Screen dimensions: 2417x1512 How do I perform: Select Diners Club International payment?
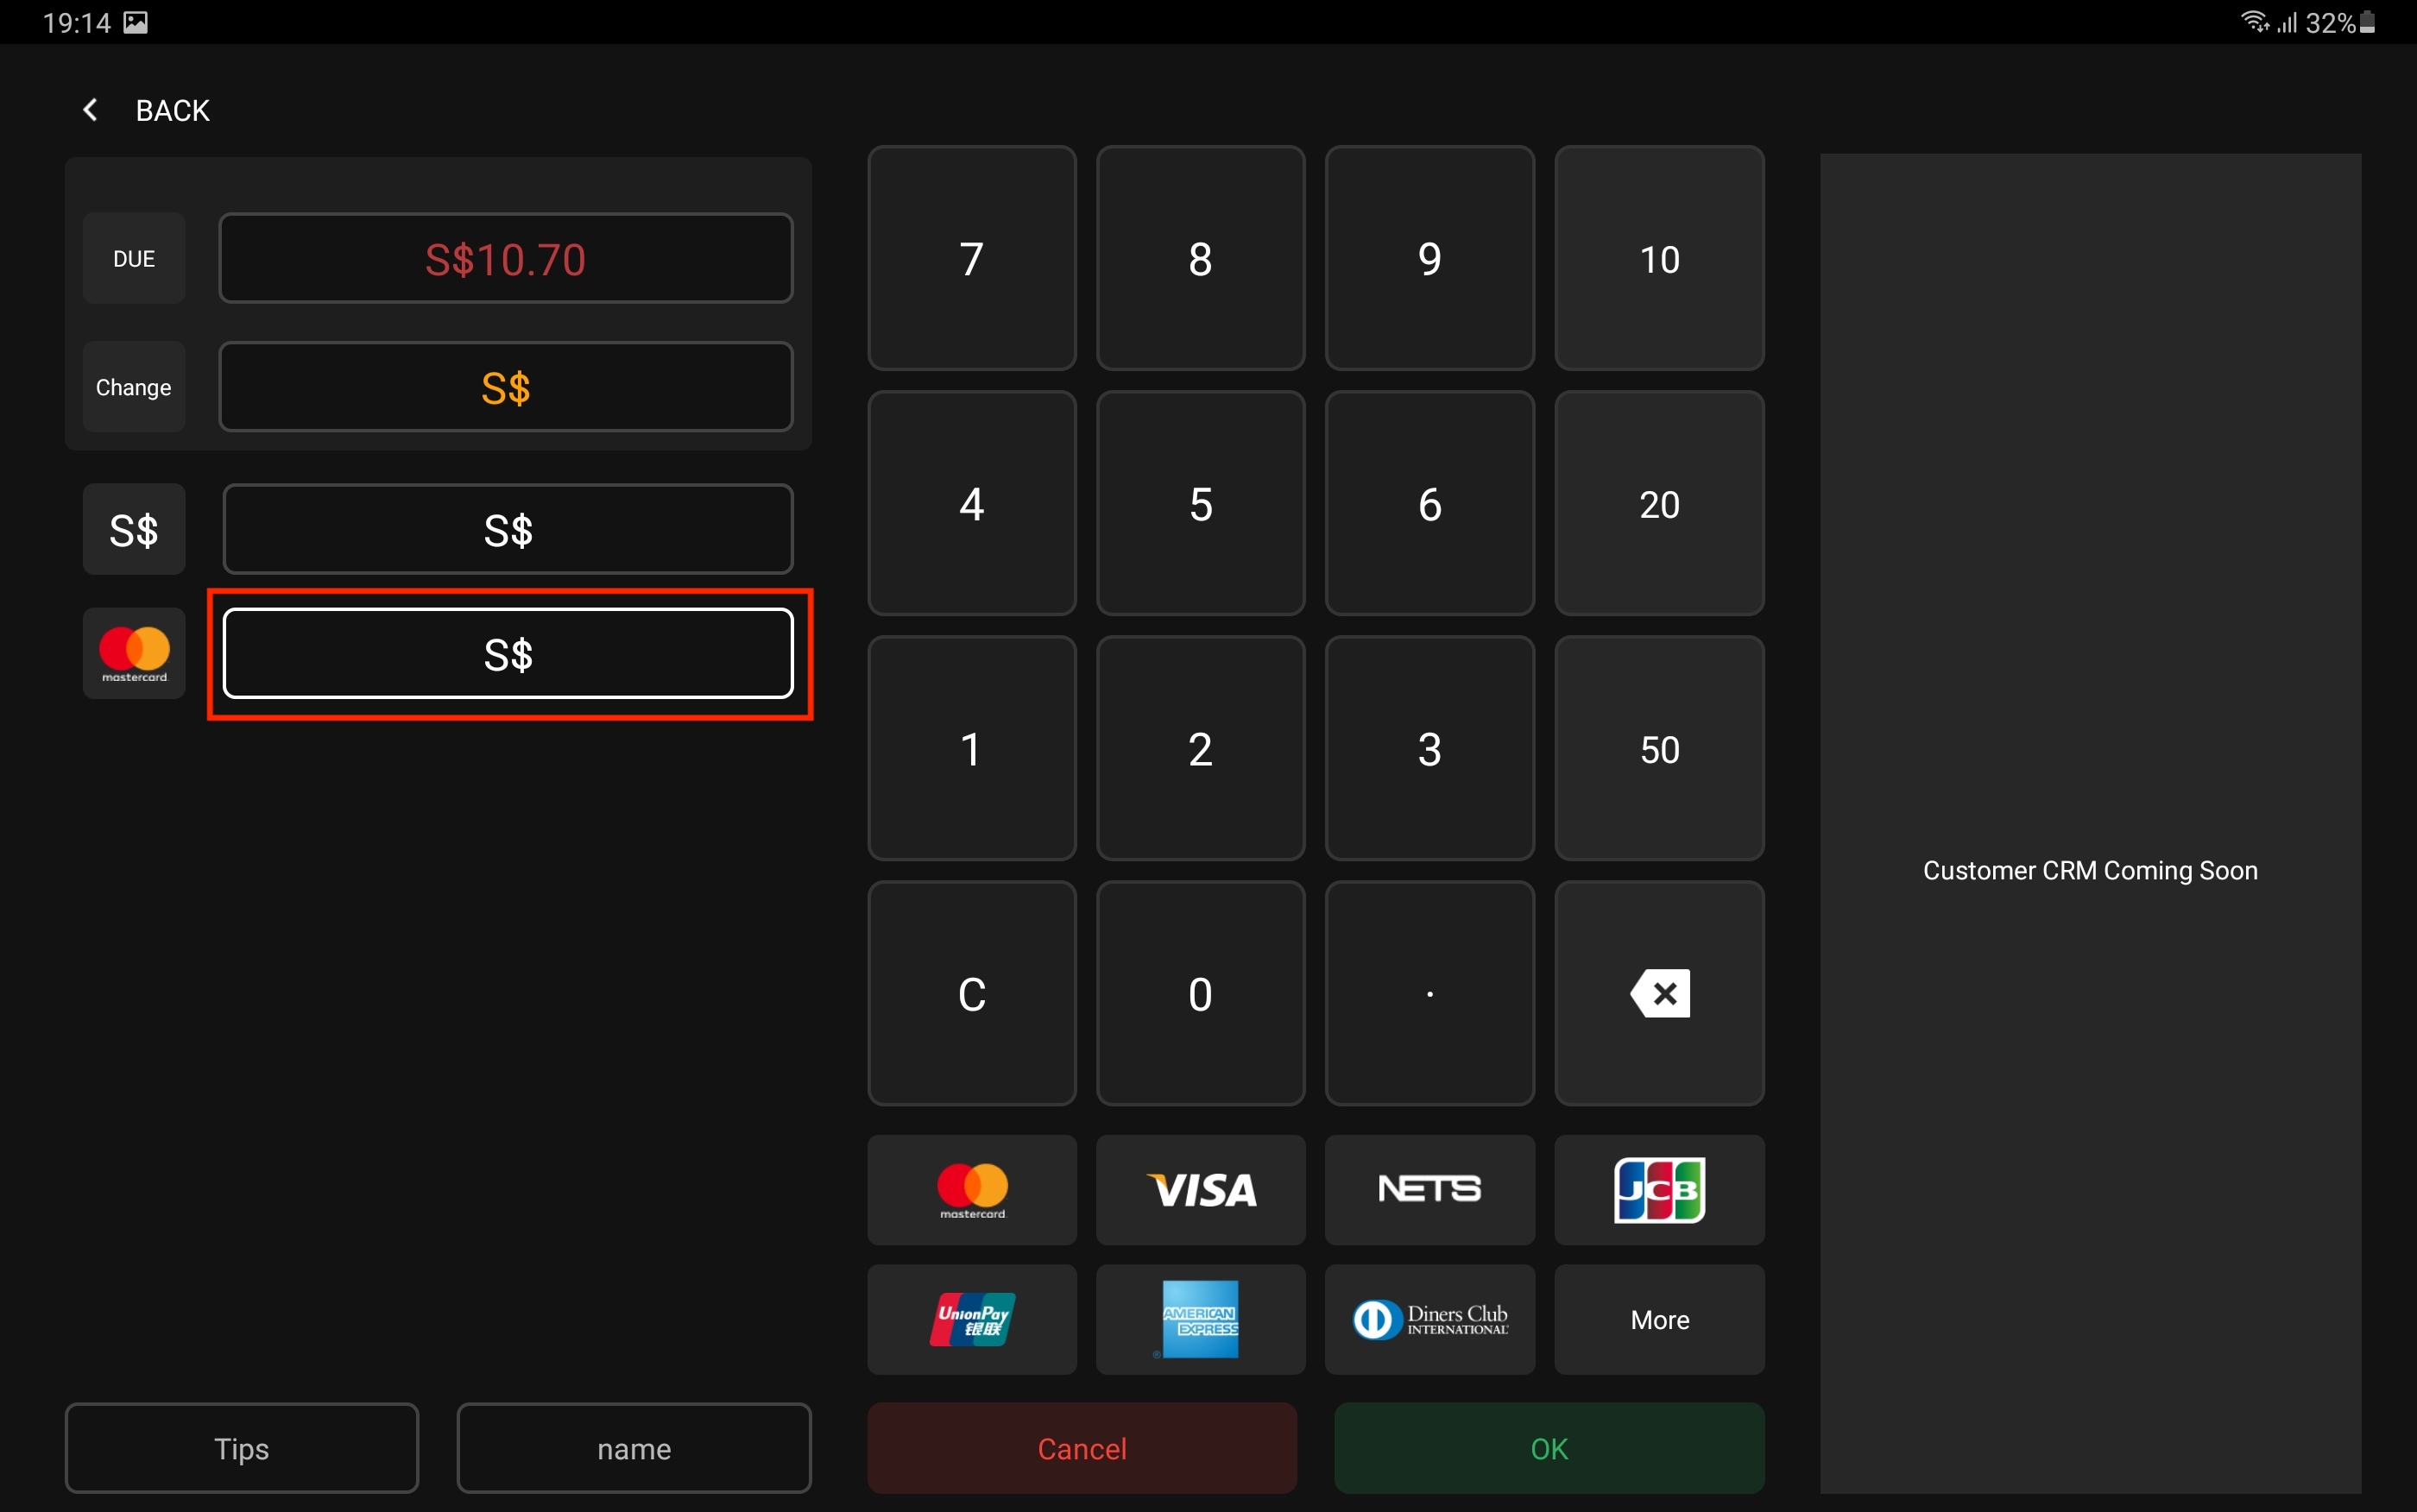click(1429, 1319)
